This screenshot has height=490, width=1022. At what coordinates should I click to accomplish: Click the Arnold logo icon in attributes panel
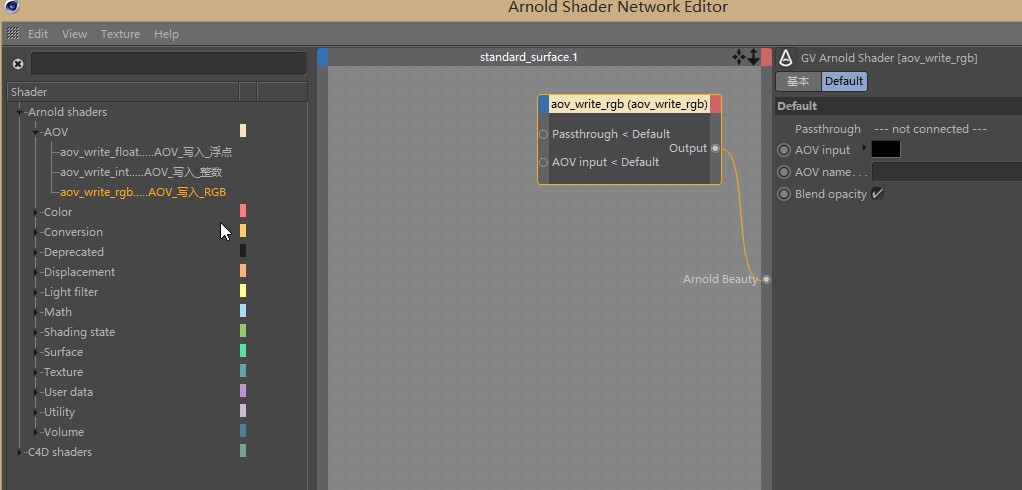(786, 58)
